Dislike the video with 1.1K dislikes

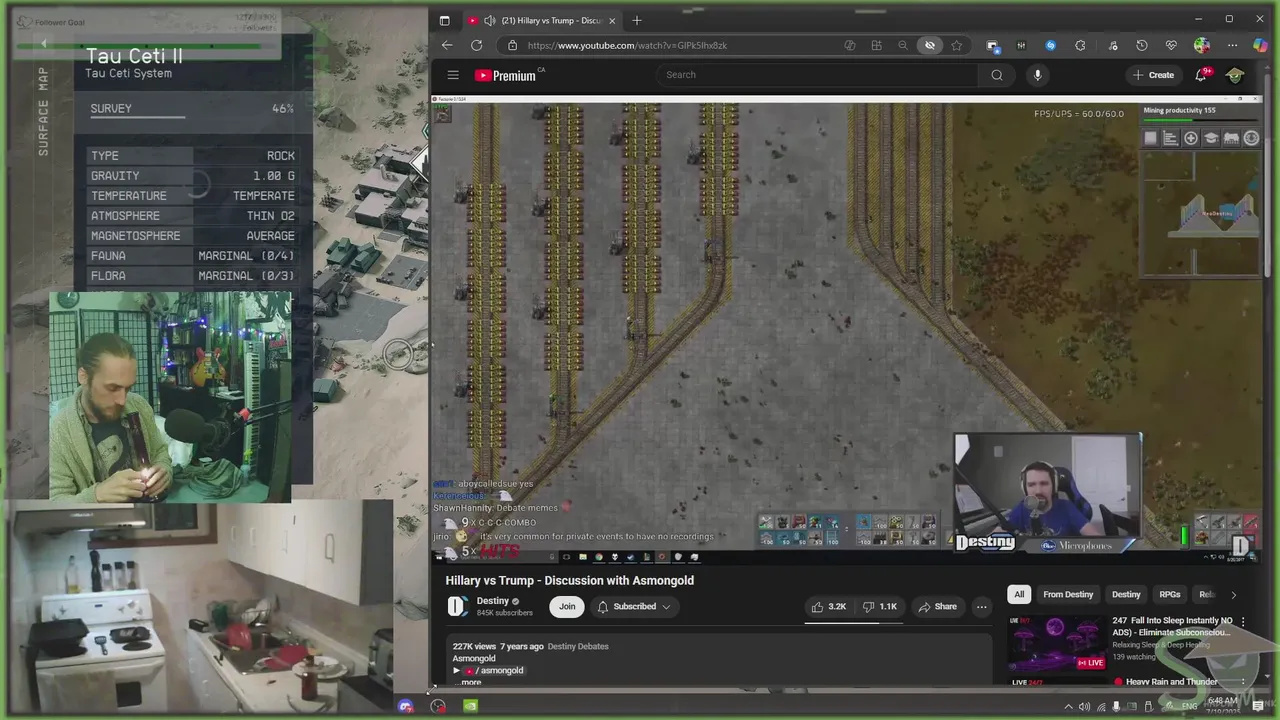pyautogui.click(x=881, y=606)
